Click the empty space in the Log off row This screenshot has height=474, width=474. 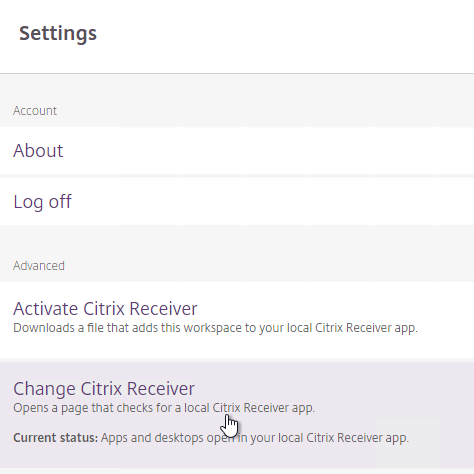tap(267, 202)
